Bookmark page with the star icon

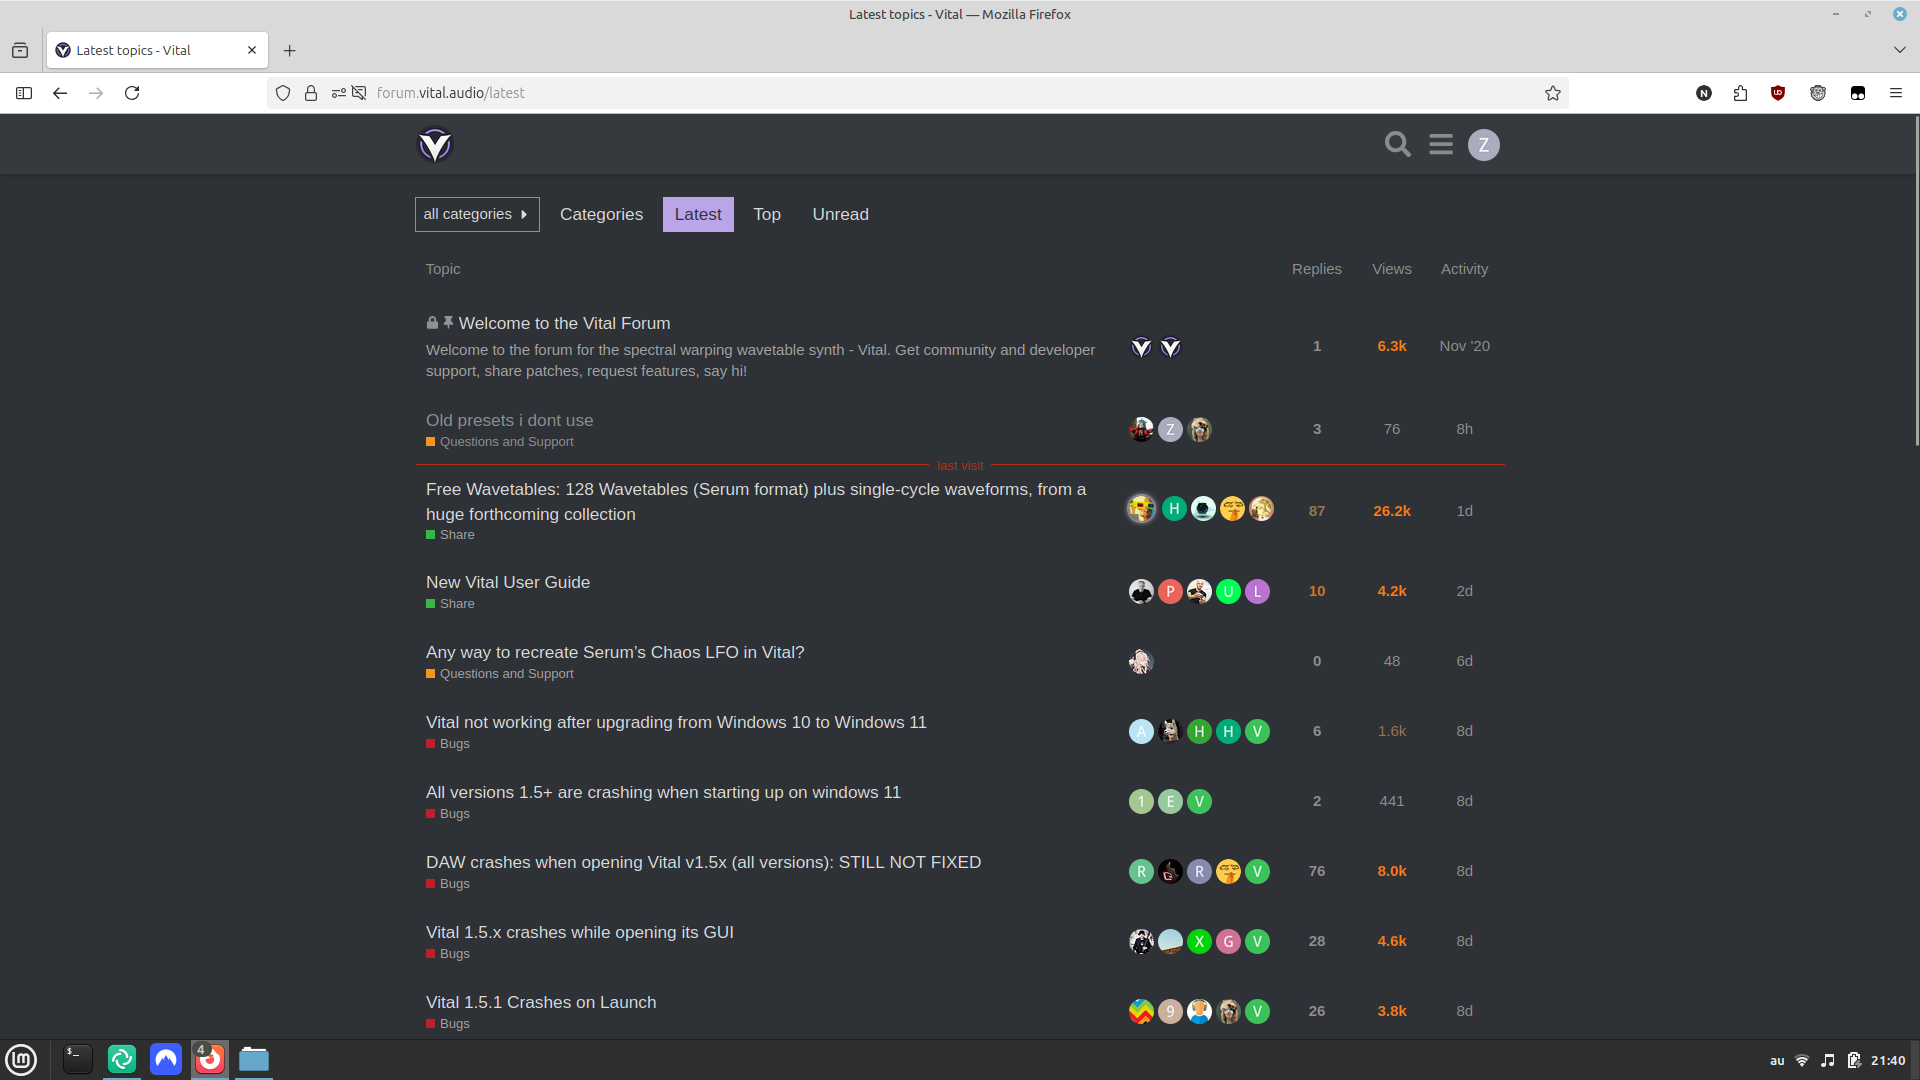[1552, 93]
